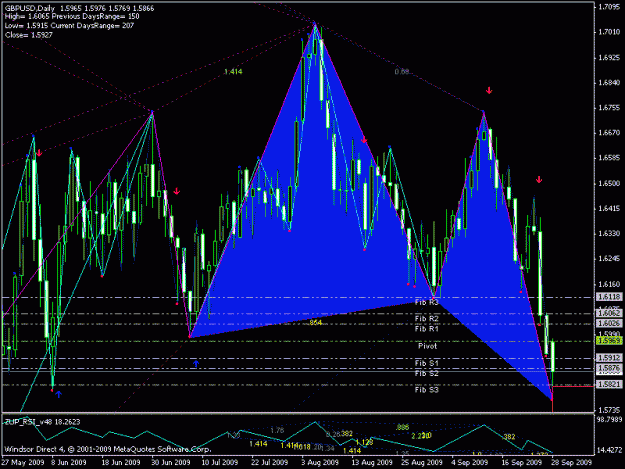The width and height of the screenshot is (625, 469).
Task: Click the 'Close= 1.5927' text
Action: point(29,35)
